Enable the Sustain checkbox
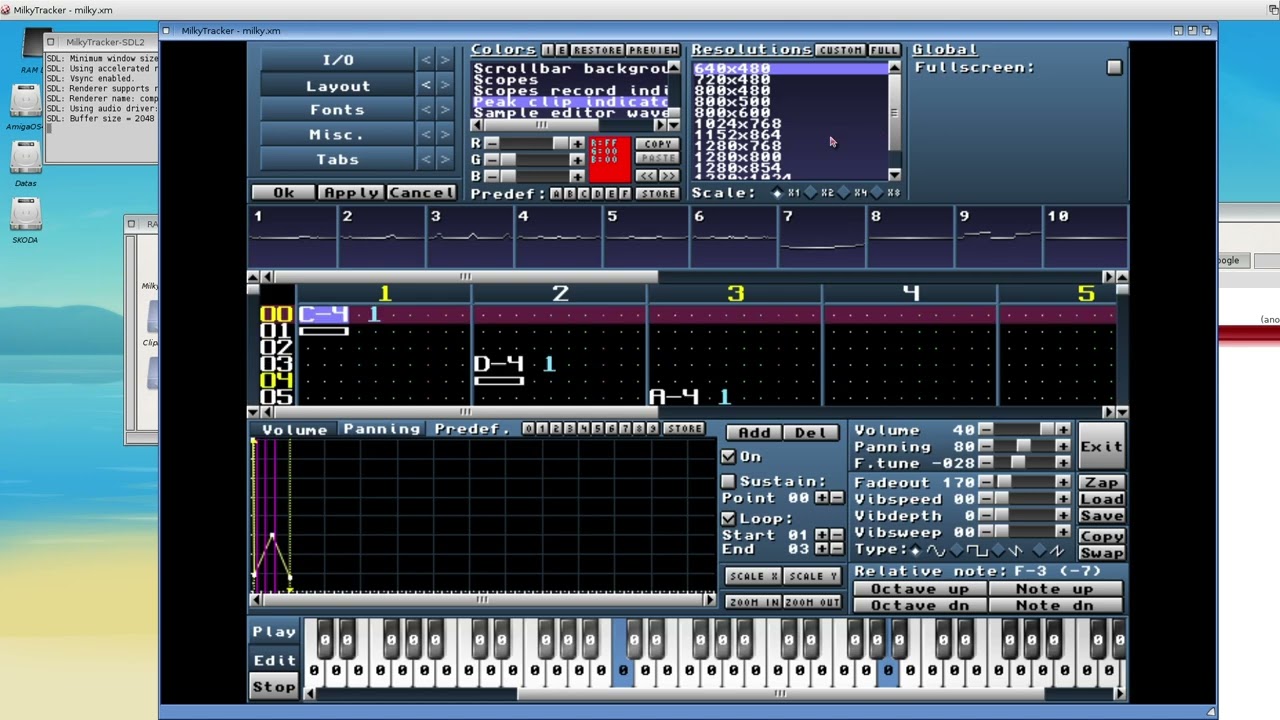This screenshot has width=1280, height=720. click(728, 481)
